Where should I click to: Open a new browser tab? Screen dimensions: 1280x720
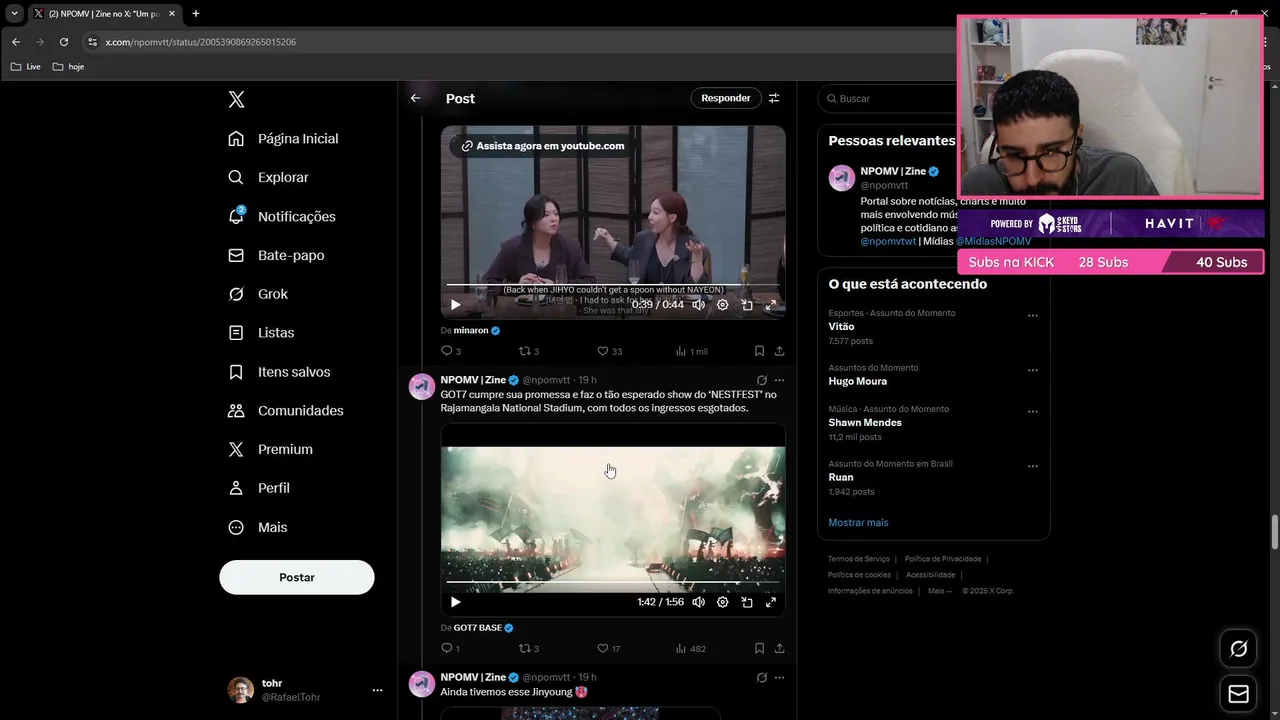(195, 14)
